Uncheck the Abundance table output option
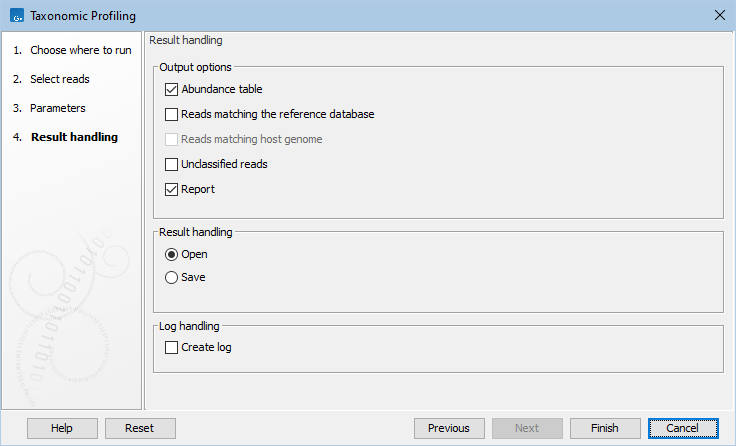Image resolution: width=736 pixels, height=446 pixels. [172, 89]
